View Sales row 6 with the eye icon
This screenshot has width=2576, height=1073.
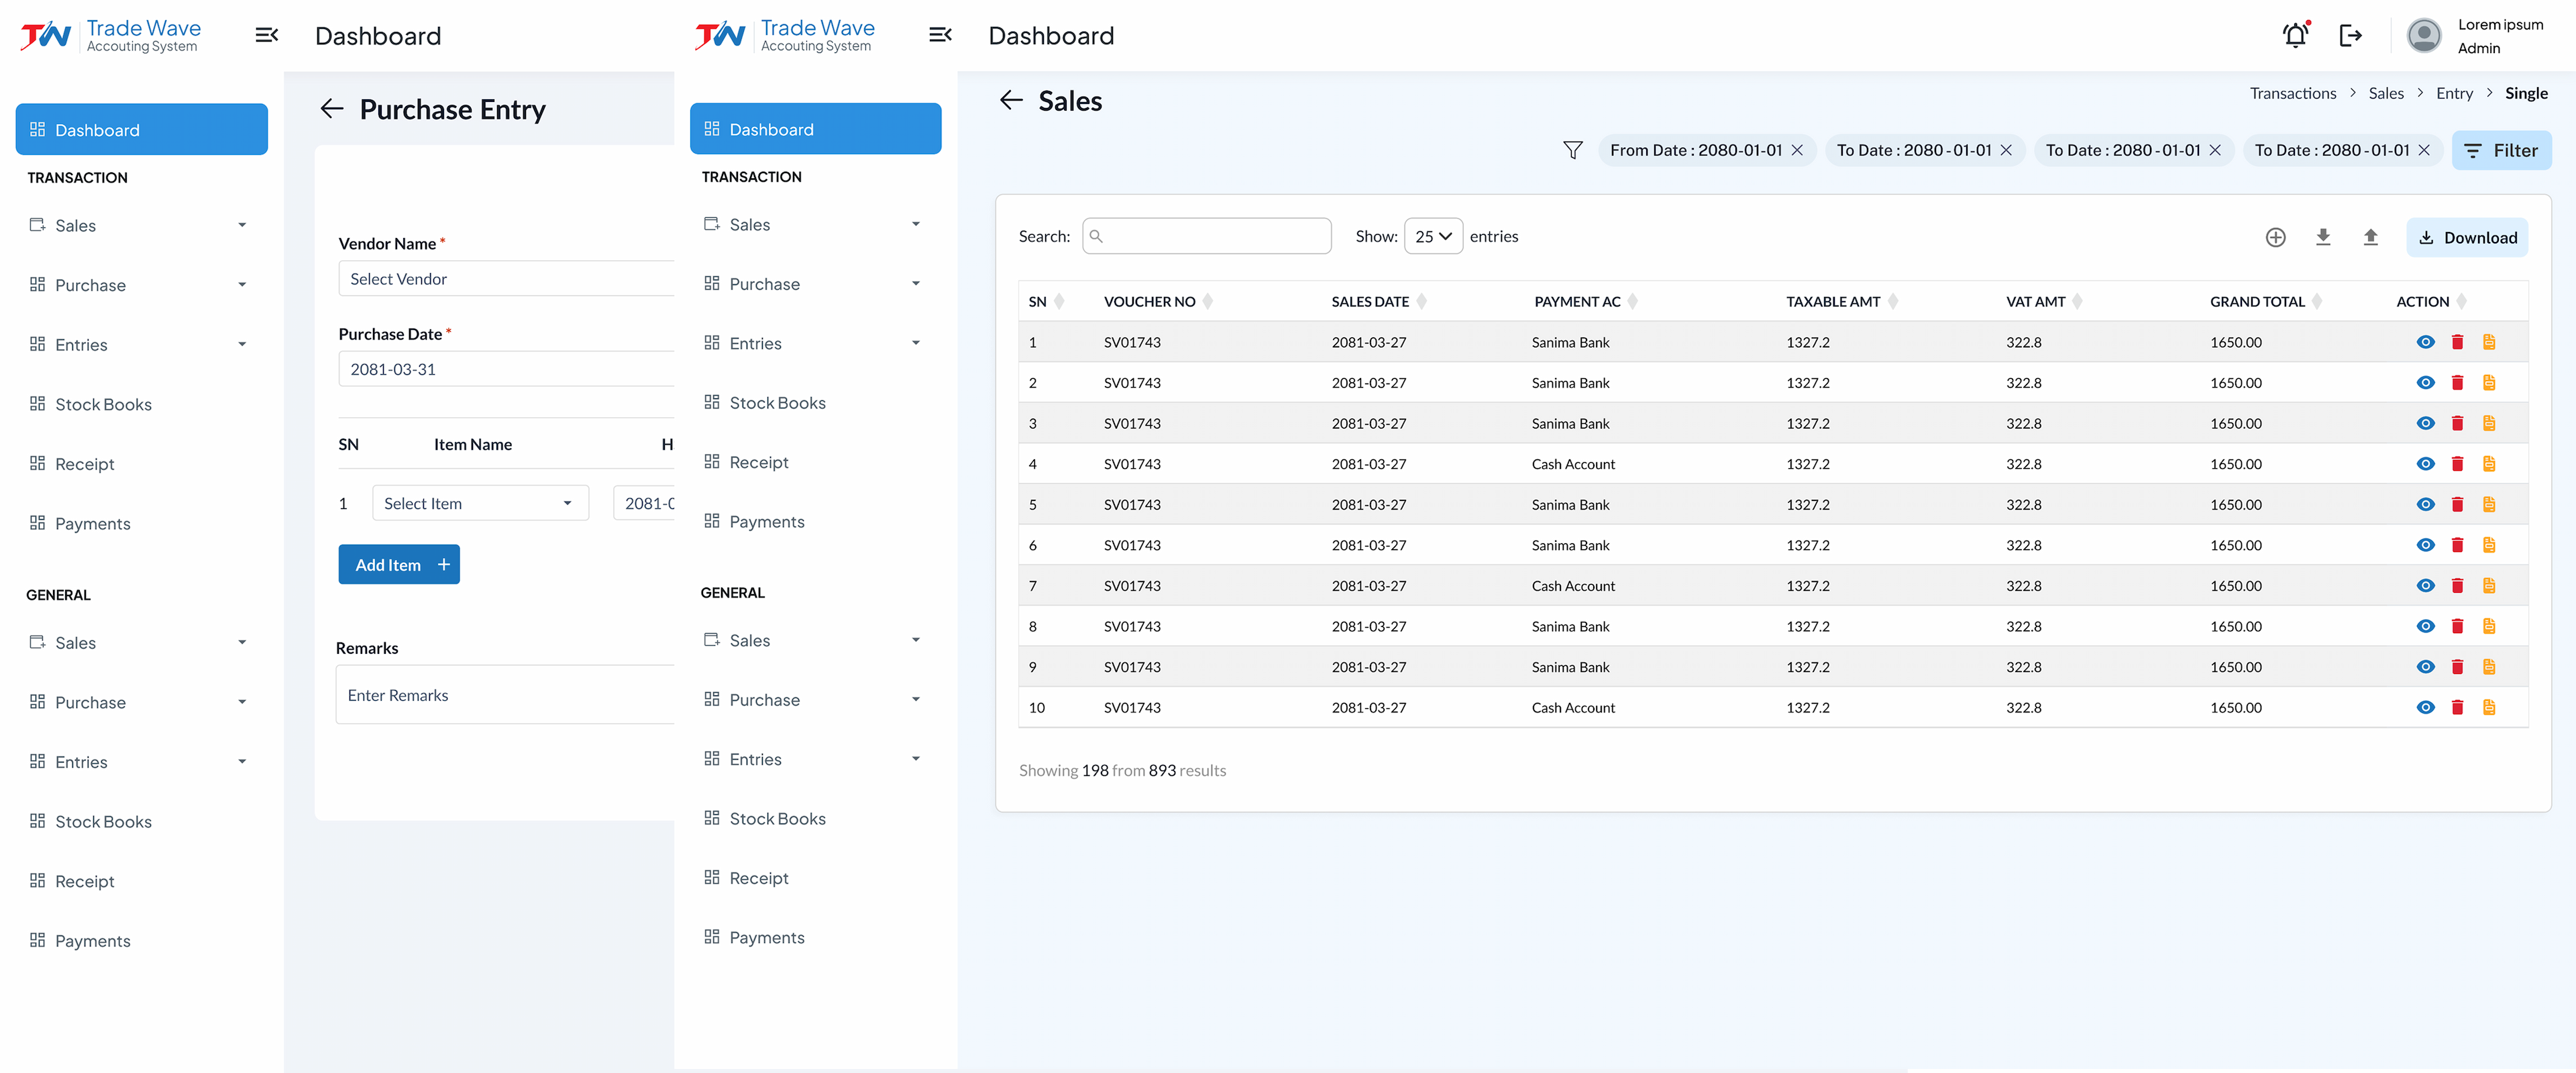pyautogui.click(x=2425, y=545)
